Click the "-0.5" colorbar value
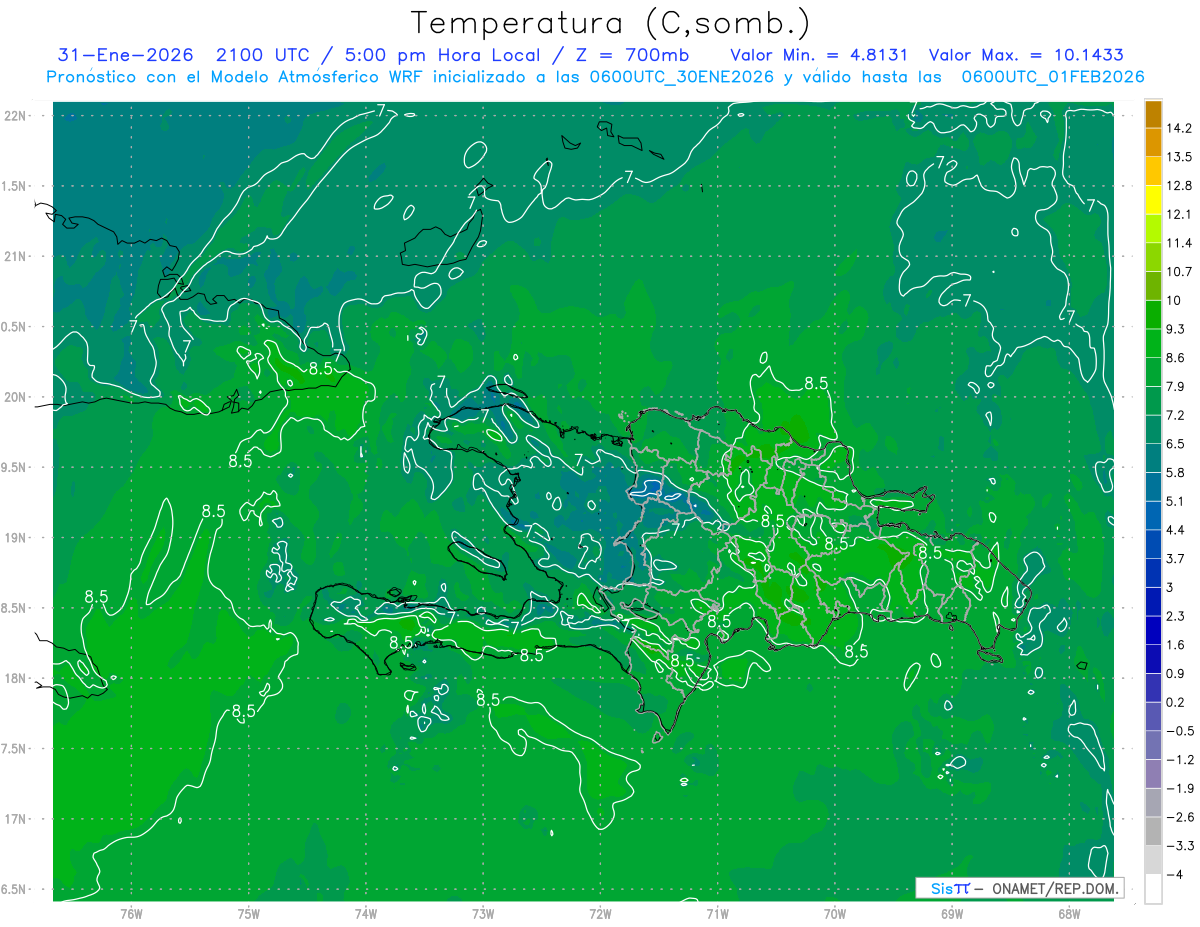Viewport: 1200px width, 927px height. (1179, 730)
